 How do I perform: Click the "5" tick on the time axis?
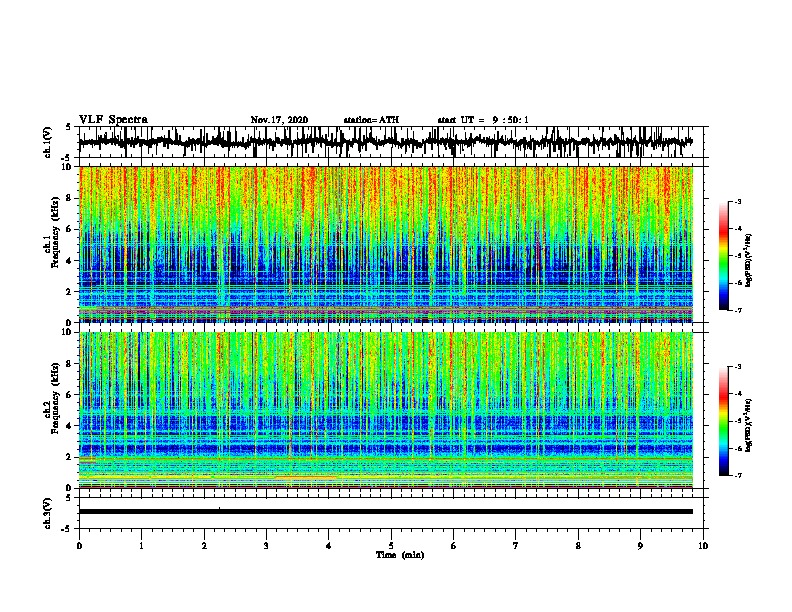(391, 546)
